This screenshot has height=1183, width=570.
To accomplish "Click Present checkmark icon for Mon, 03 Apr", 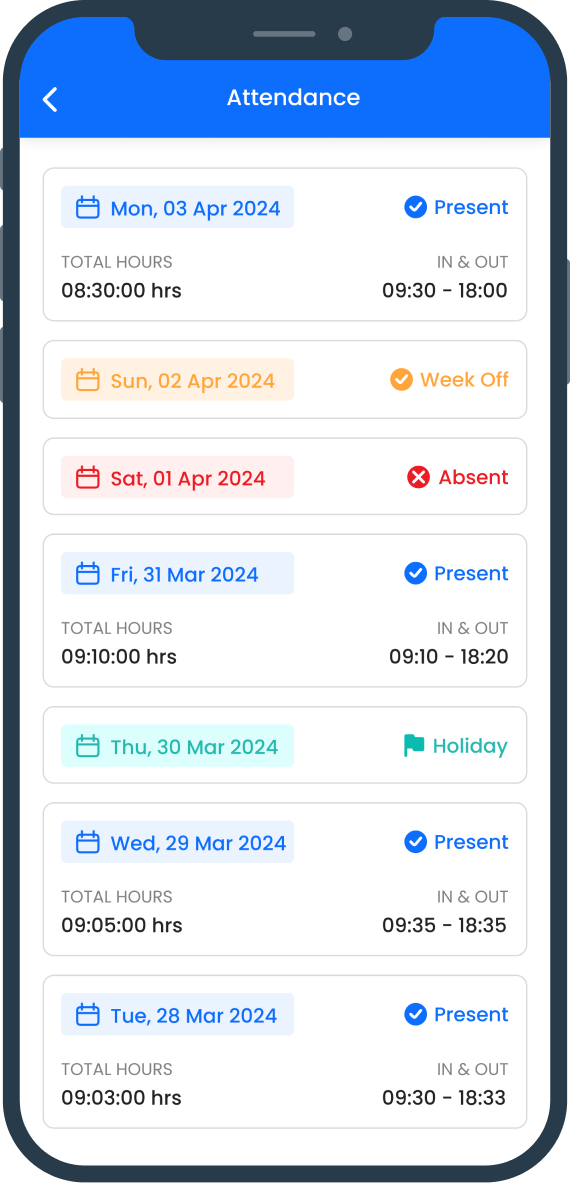I will click(415, 207).
